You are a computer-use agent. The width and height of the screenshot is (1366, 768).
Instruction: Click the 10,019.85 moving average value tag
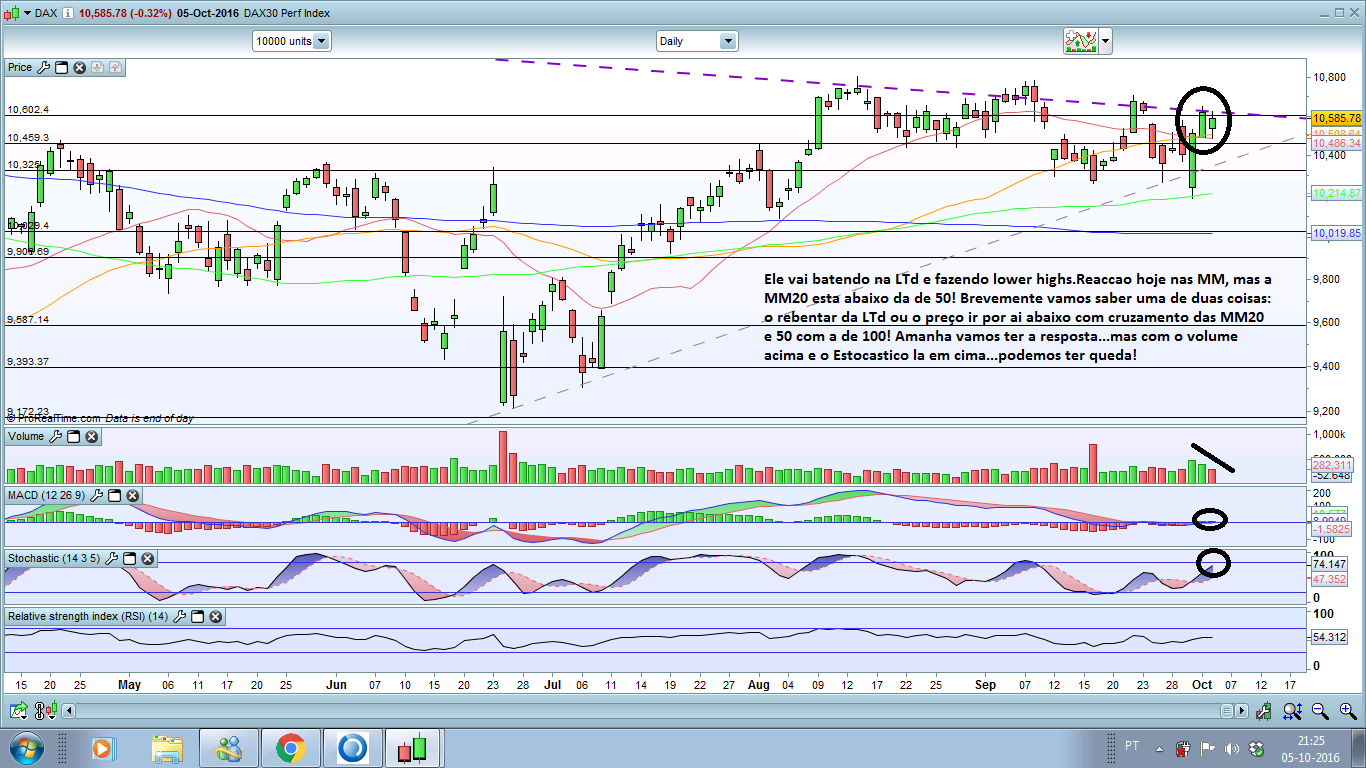[x=1337, y=233]
